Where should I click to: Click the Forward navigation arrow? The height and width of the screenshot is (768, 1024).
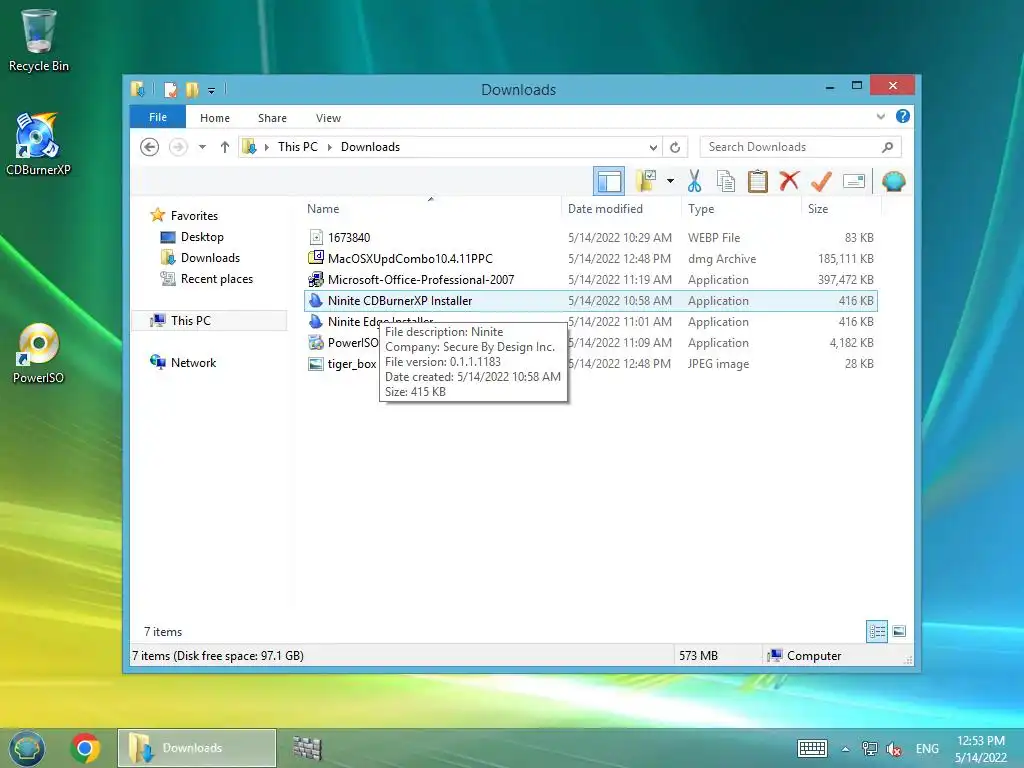178,147
